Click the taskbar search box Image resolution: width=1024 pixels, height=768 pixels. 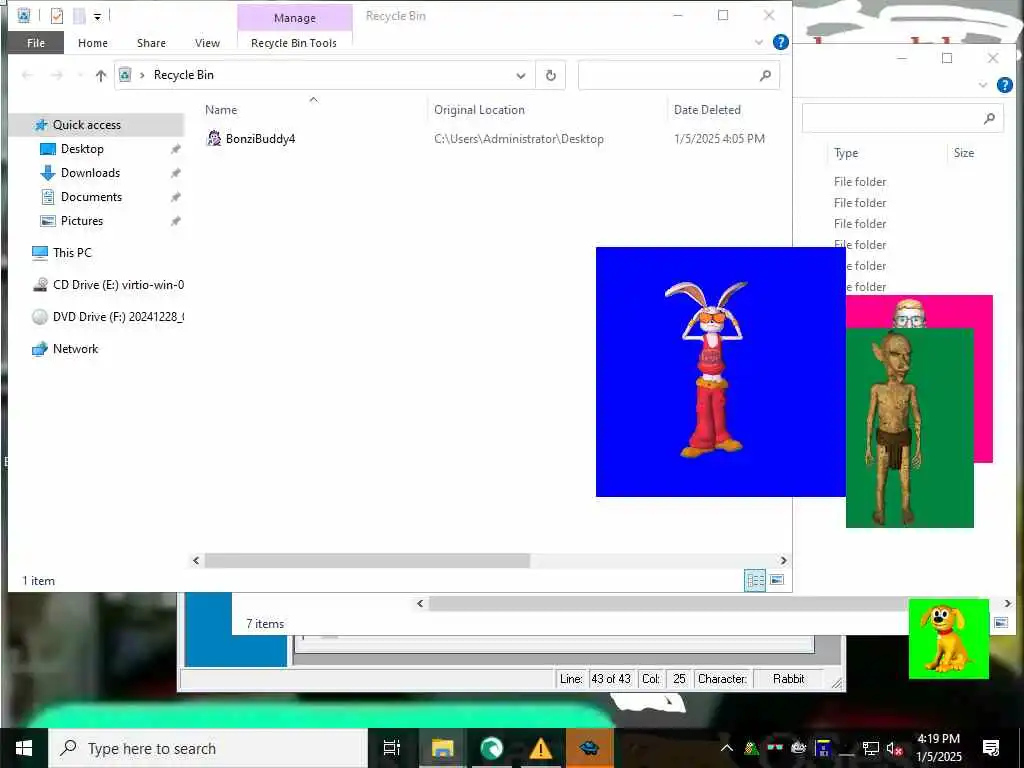(x=208, y=748)
